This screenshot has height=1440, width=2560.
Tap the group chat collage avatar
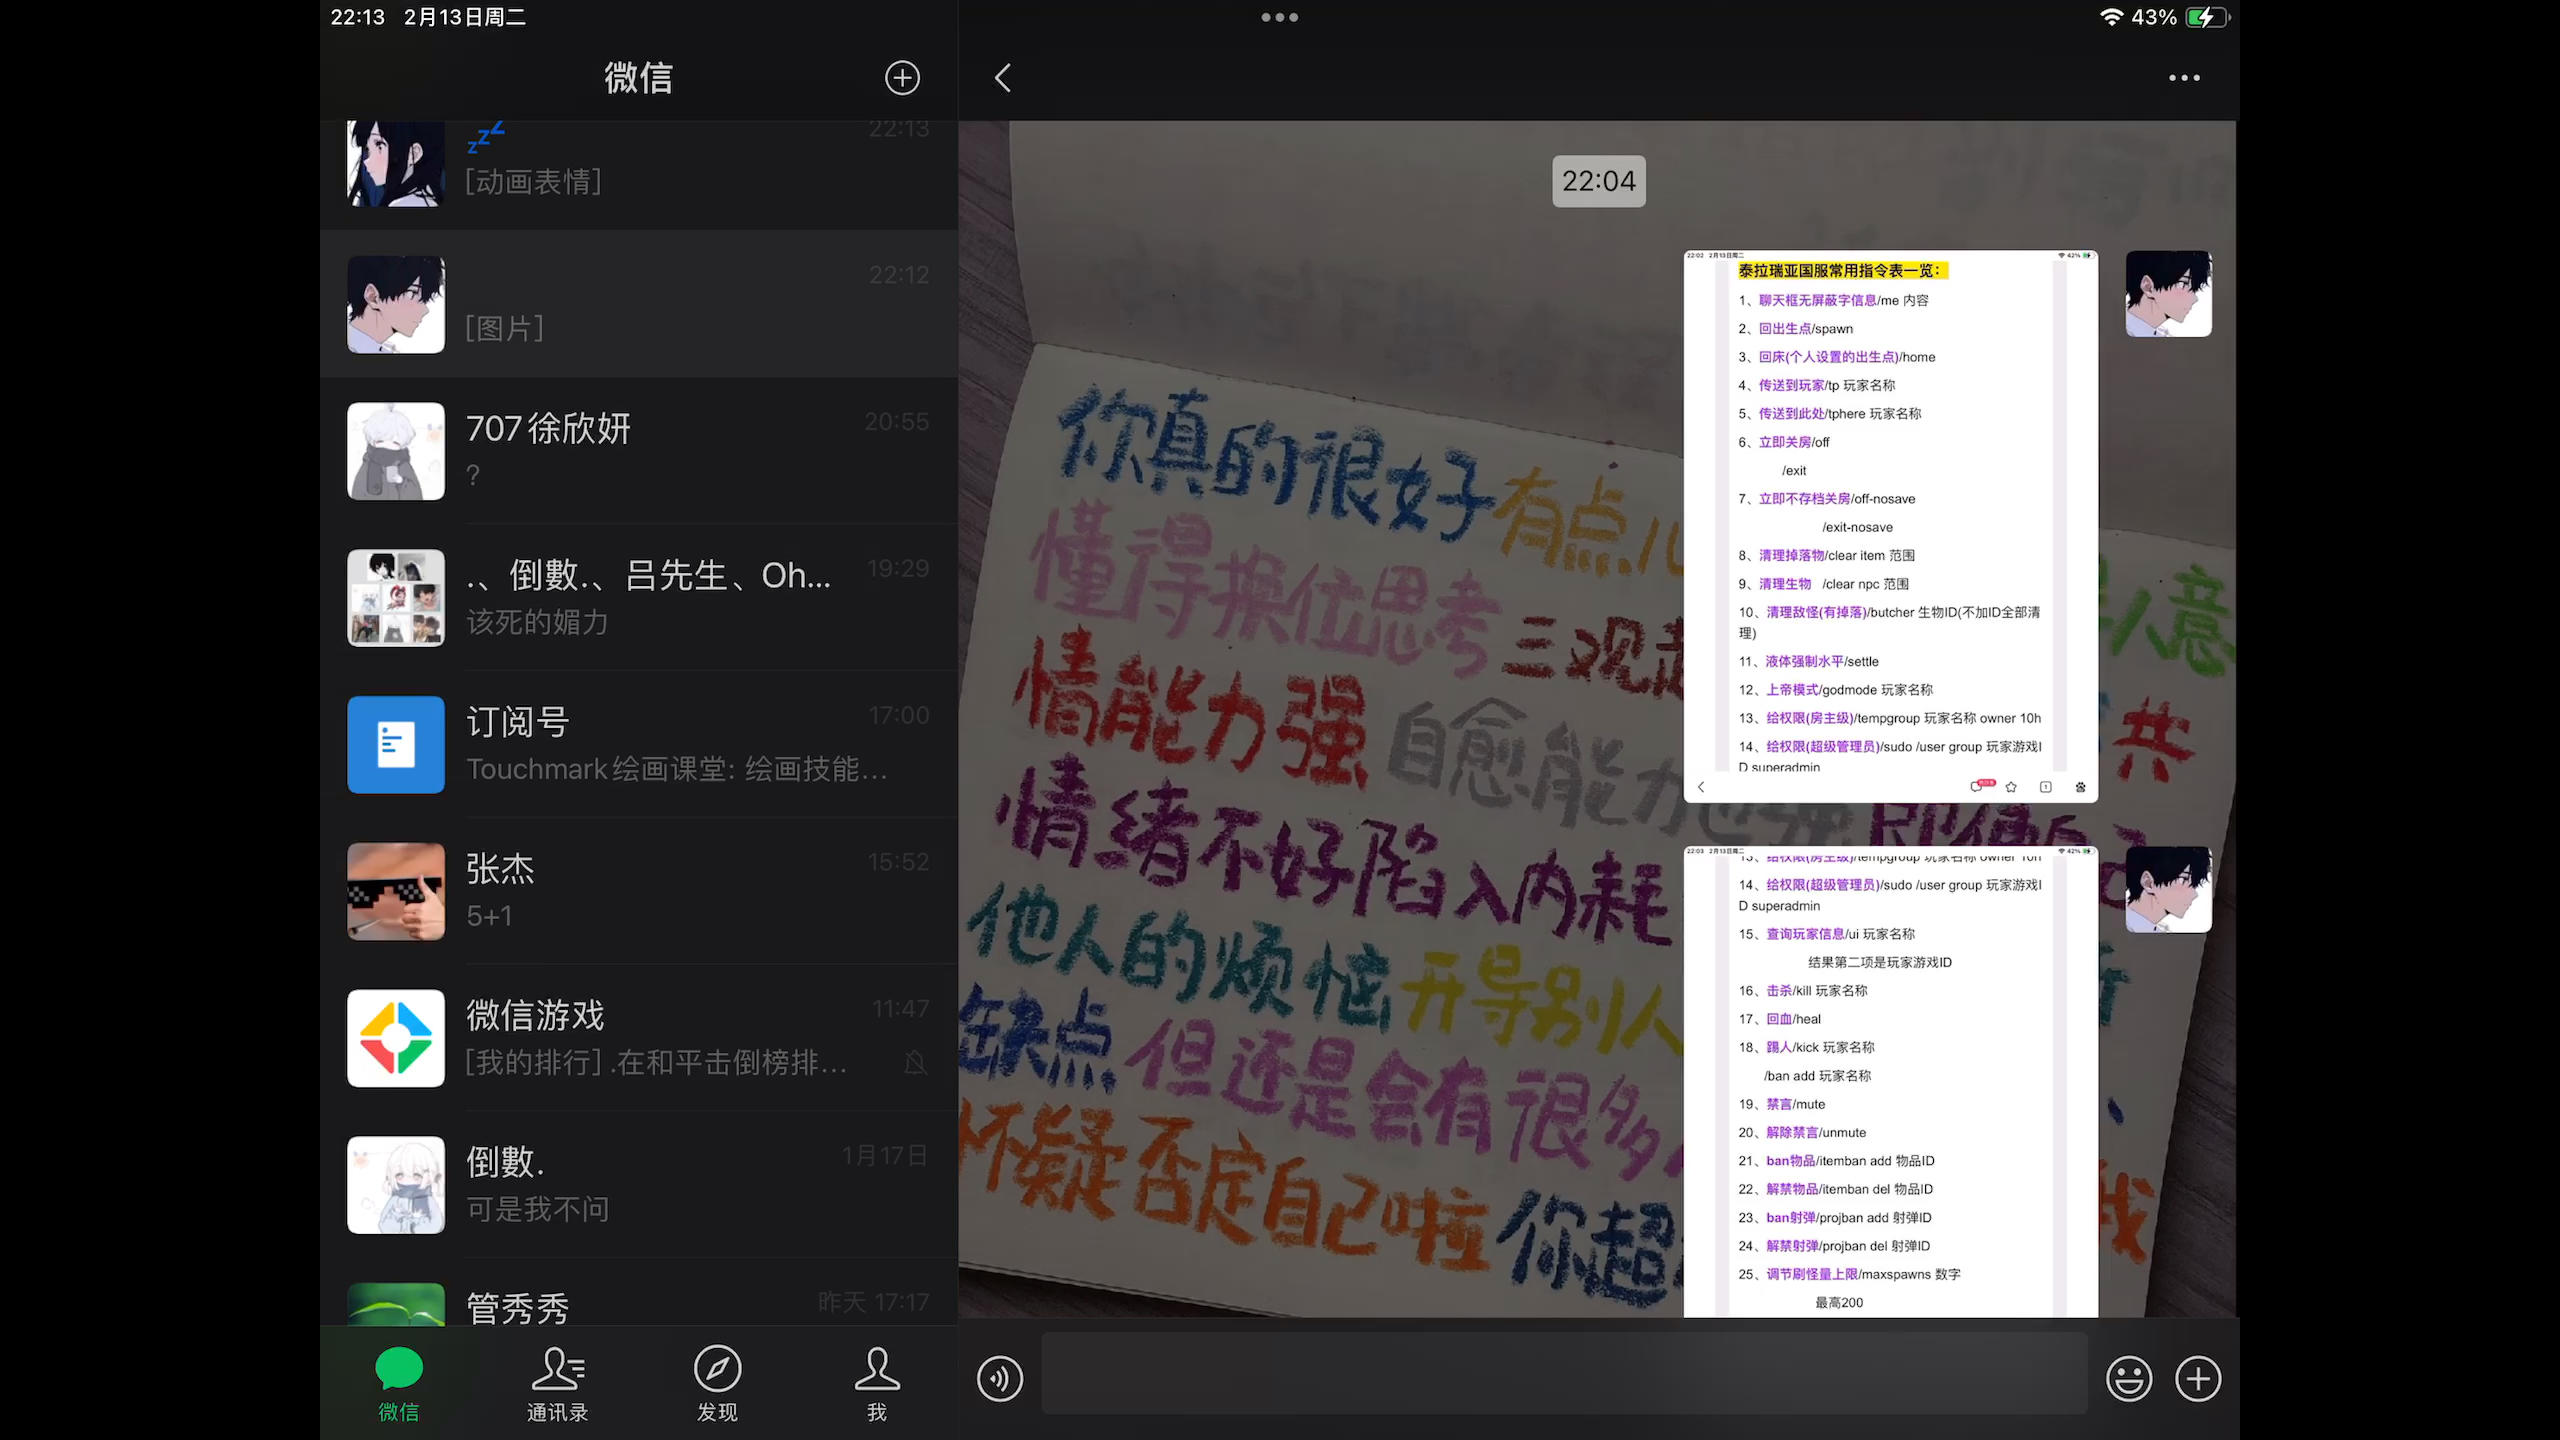pyautogui.click(x=396, y=598)
